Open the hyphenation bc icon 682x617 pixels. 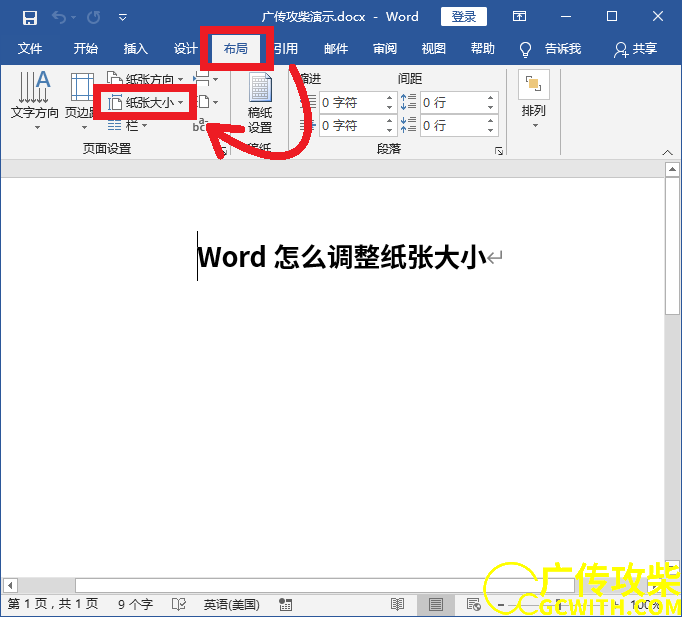pos(200,125)
